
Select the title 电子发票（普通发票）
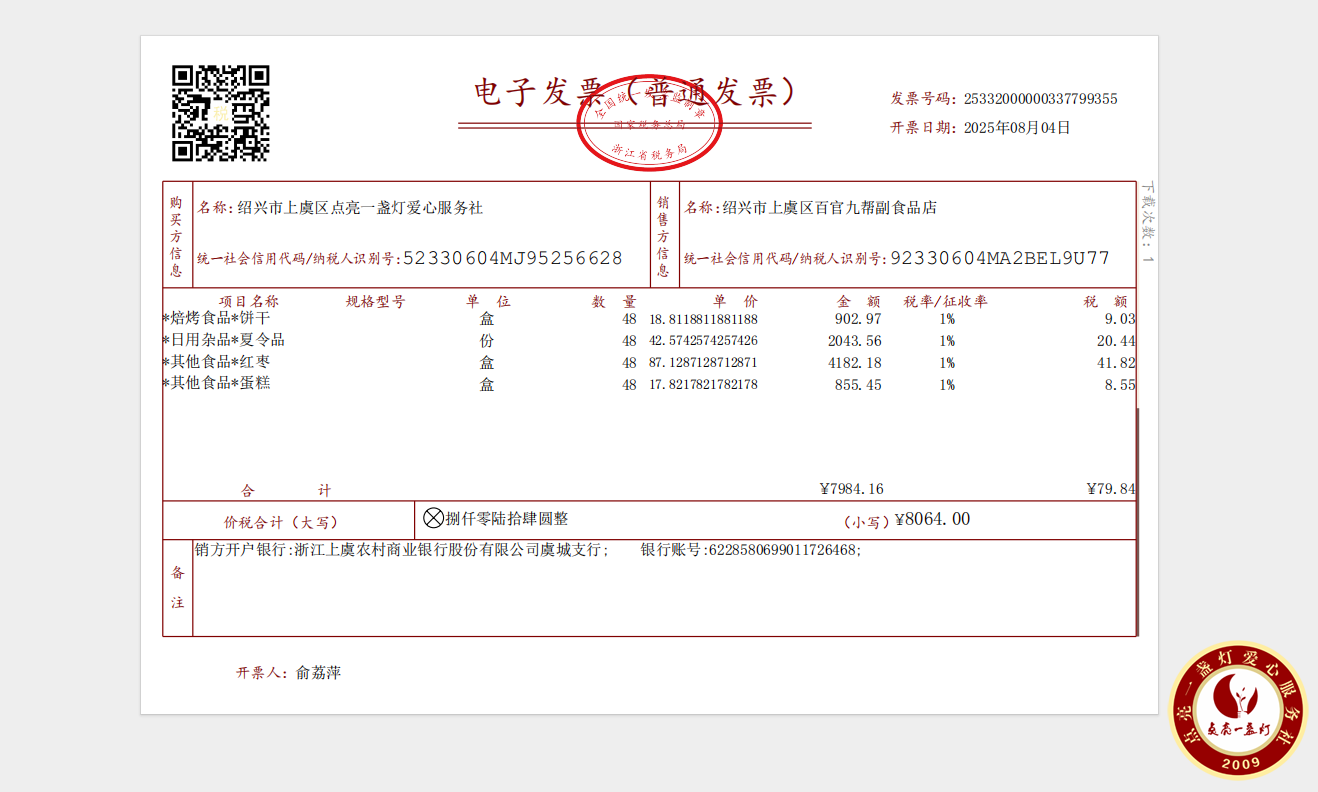coord(636,92)
